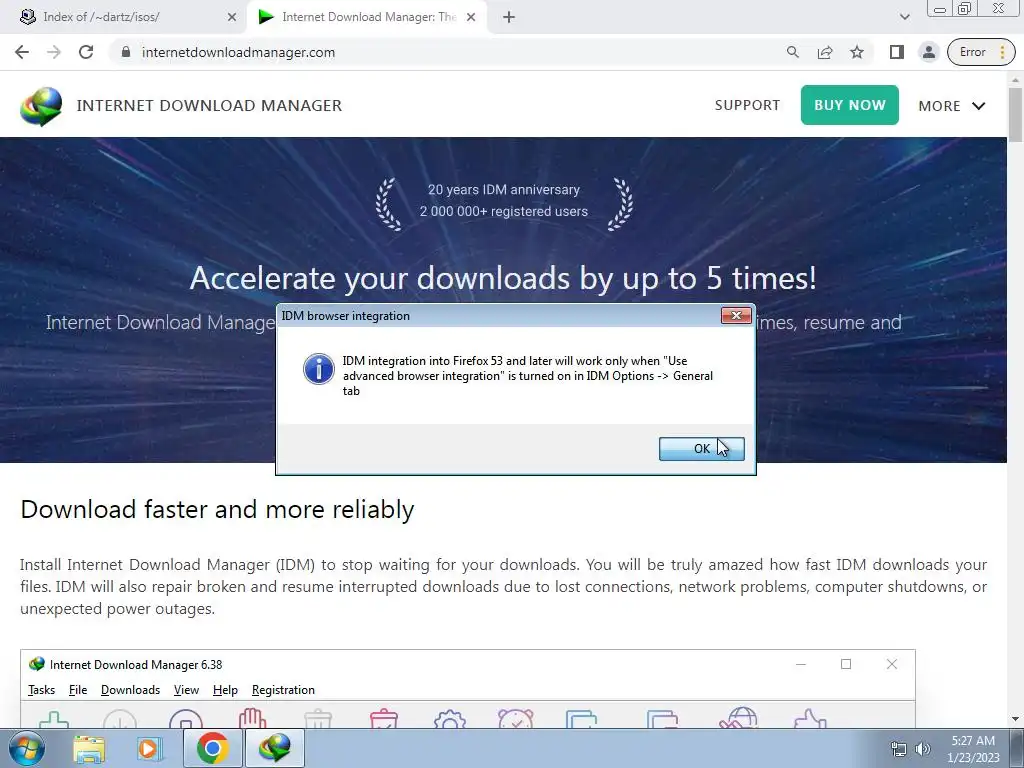
Task: Open the SUPPORT page
Action: point(747,105)
